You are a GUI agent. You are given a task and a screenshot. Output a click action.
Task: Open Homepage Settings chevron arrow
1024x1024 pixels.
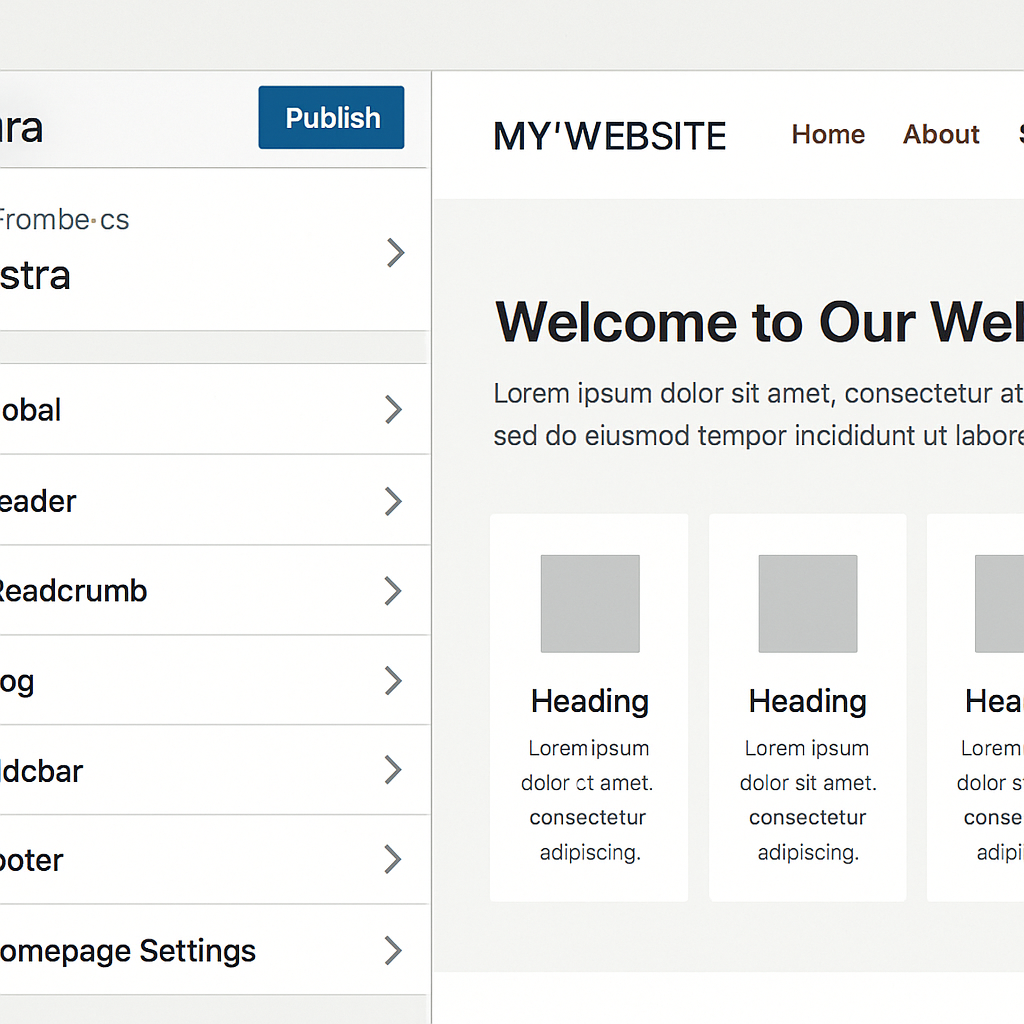[393, 950]
